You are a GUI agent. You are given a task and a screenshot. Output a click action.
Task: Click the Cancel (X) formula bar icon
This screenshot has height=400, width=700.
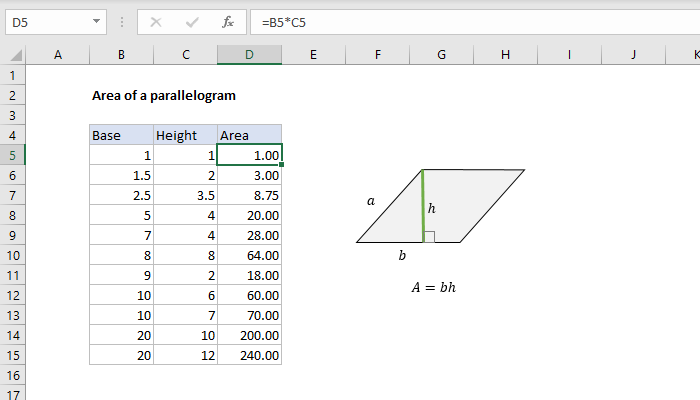(156, 22)
